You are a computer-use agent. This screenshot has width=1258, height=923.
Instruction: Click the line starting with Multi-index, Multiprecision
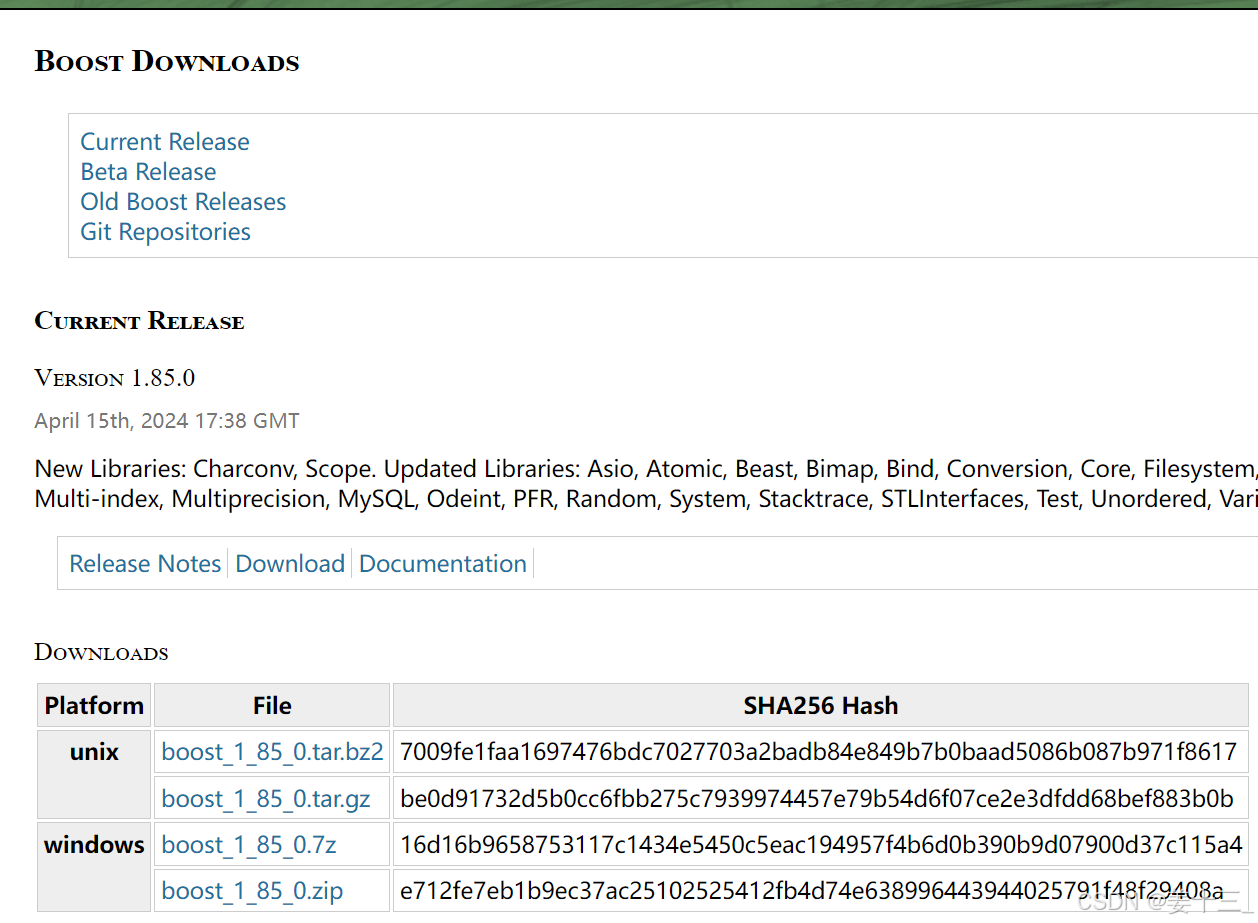click(x=646, y=499)
